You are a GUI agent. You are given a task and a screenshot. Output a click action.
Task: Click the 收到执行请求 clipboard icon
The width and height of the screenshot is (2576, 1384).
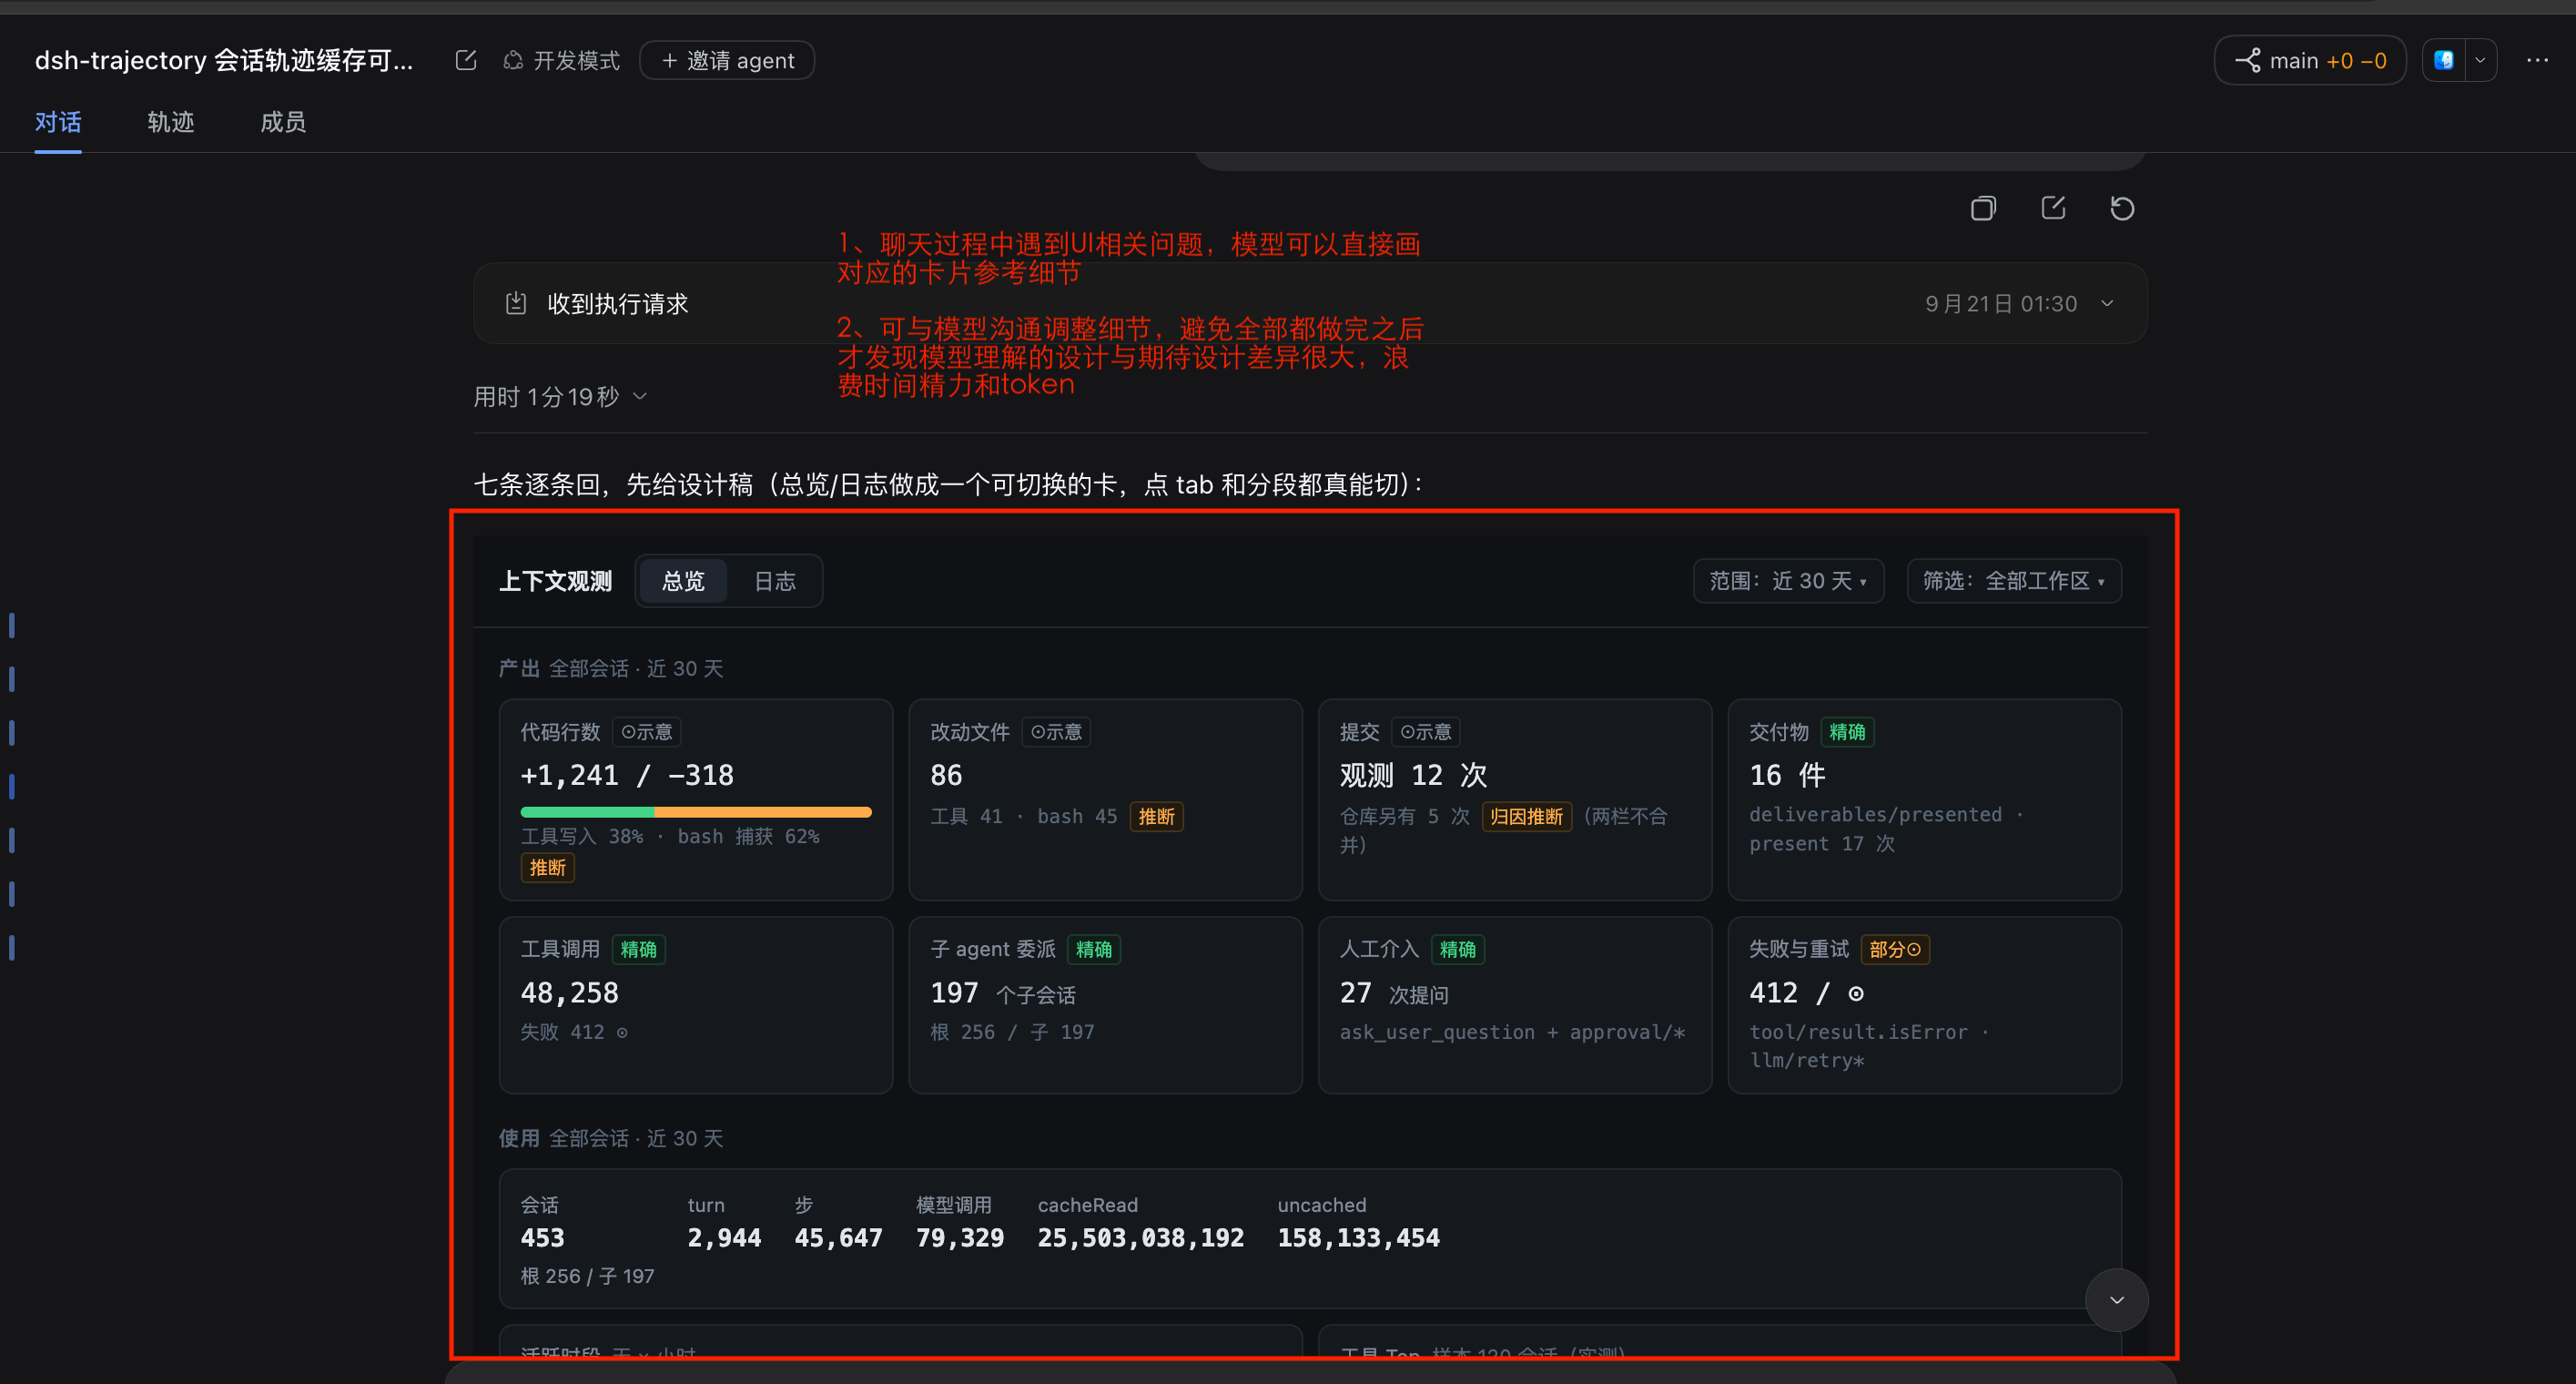pos(516,303)
